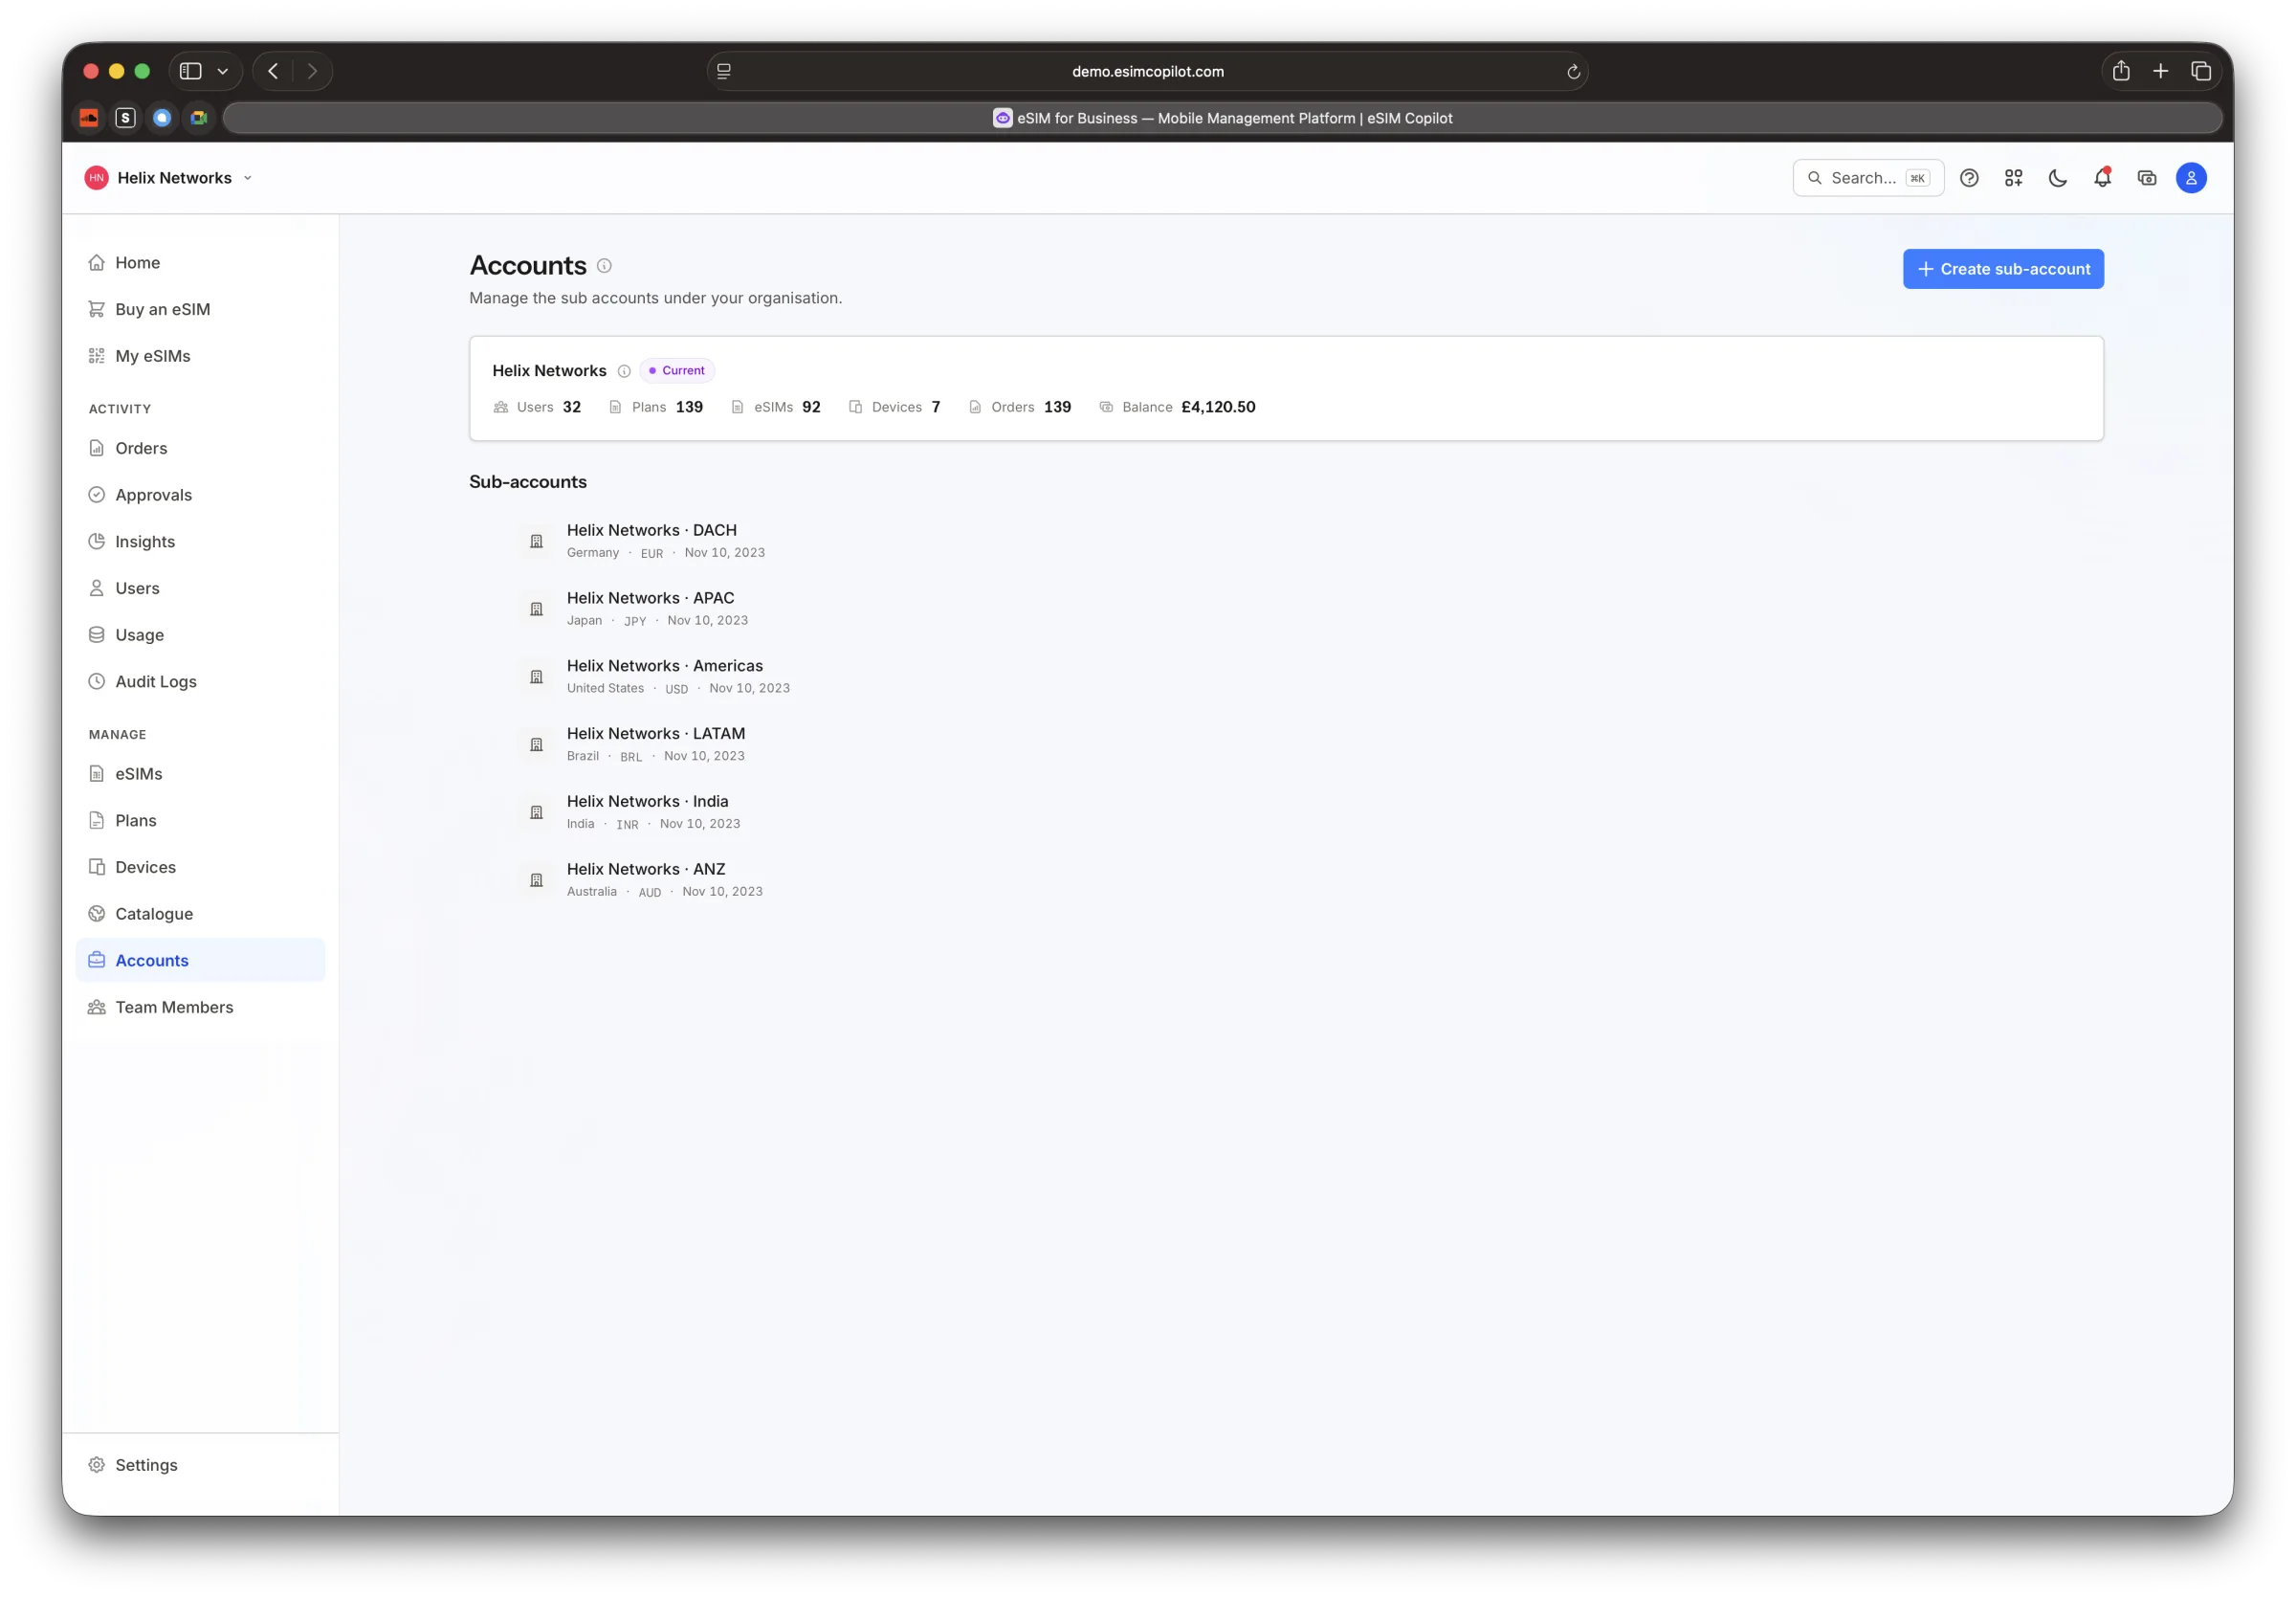The height and width of the screenshot is (1598, 2296).
Task: Open Users in sidebar
Action: pos(200,588)
